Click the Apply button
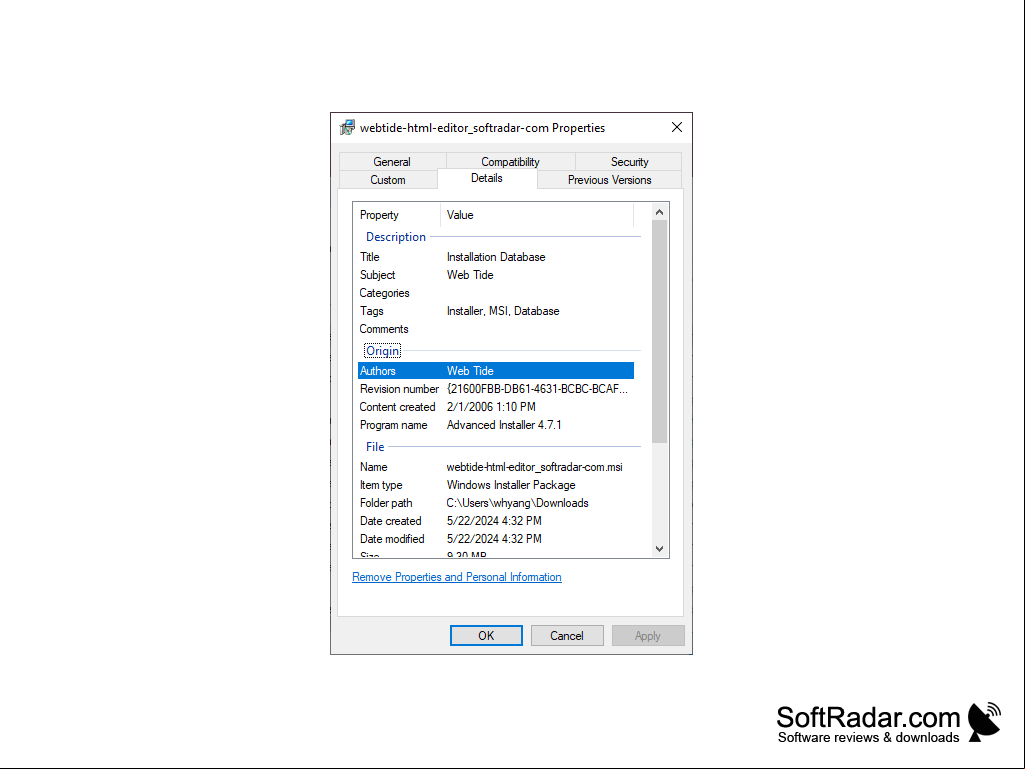The height and width of the screenshot is (769, 1025). (x=648, y=636)
